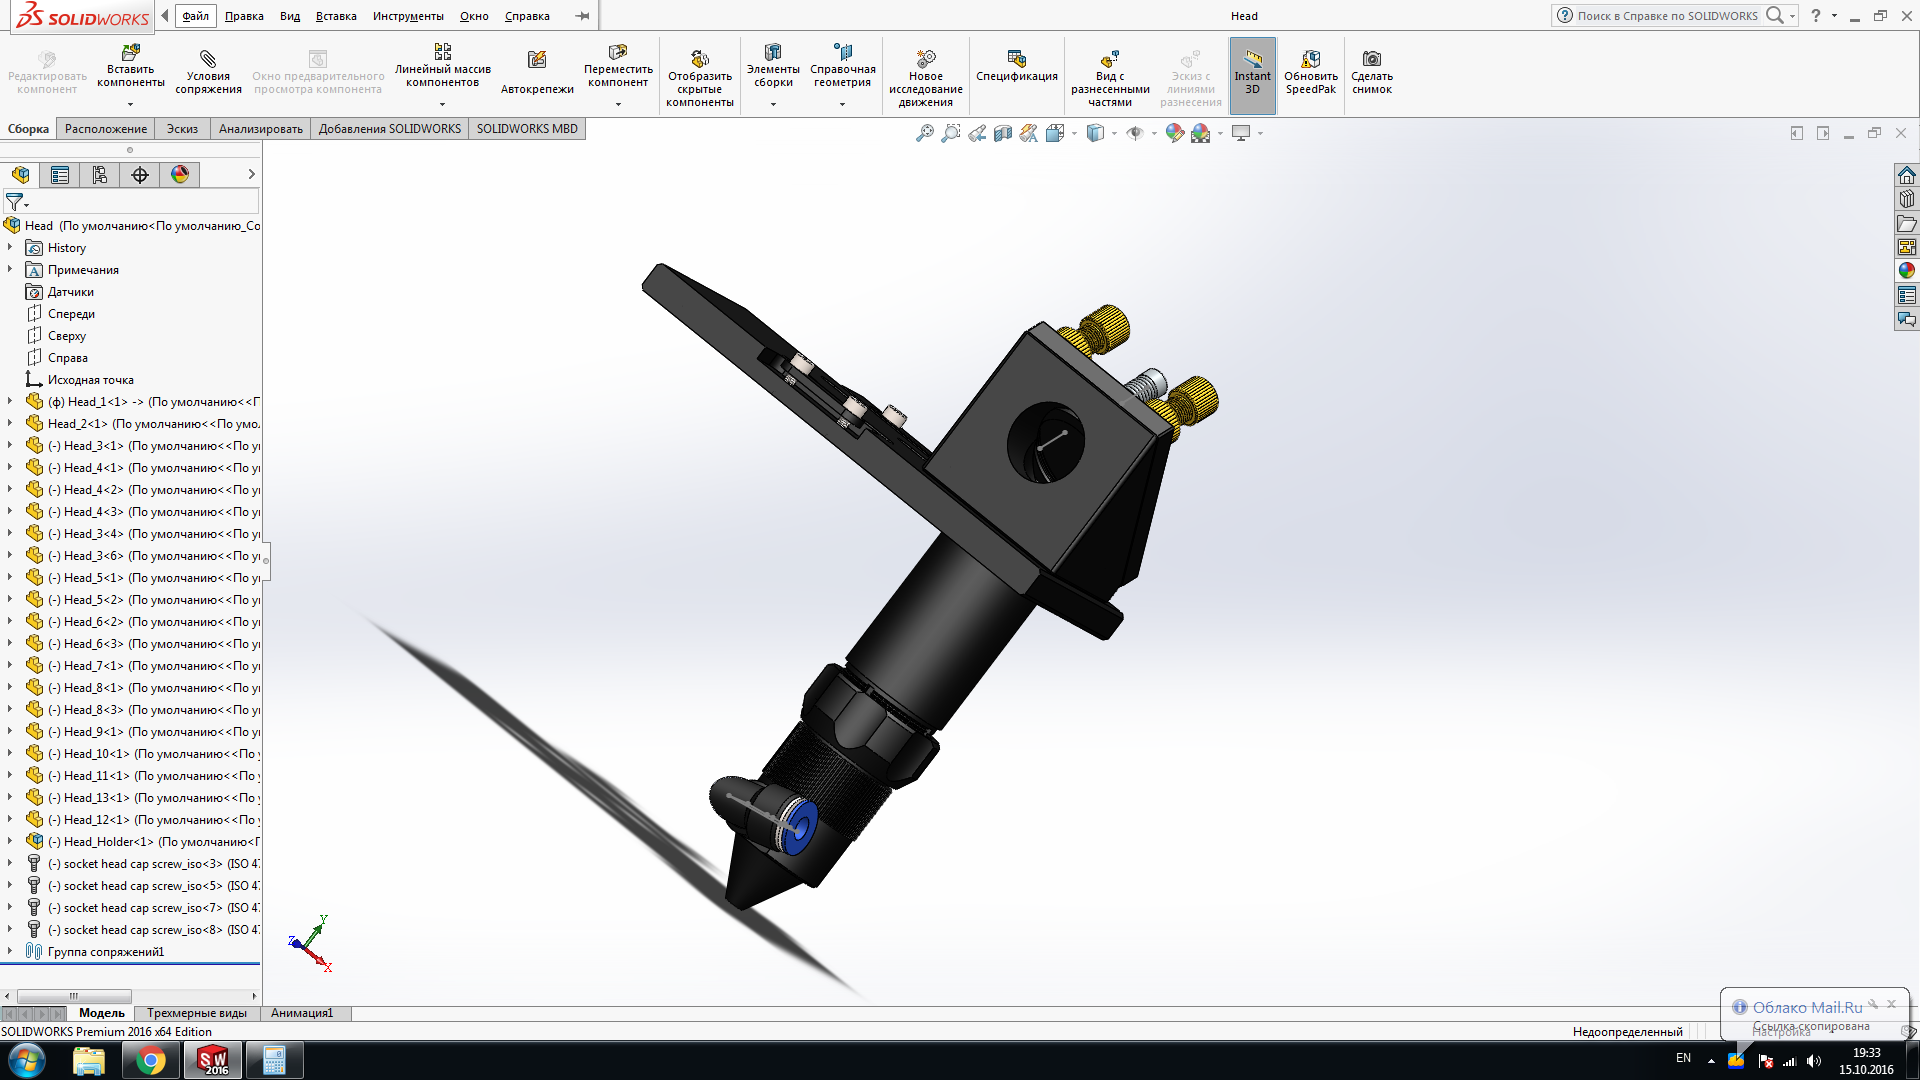Open the Инструменты menu
This screenshot has height=1080, width=1920.
coord(408,16)
